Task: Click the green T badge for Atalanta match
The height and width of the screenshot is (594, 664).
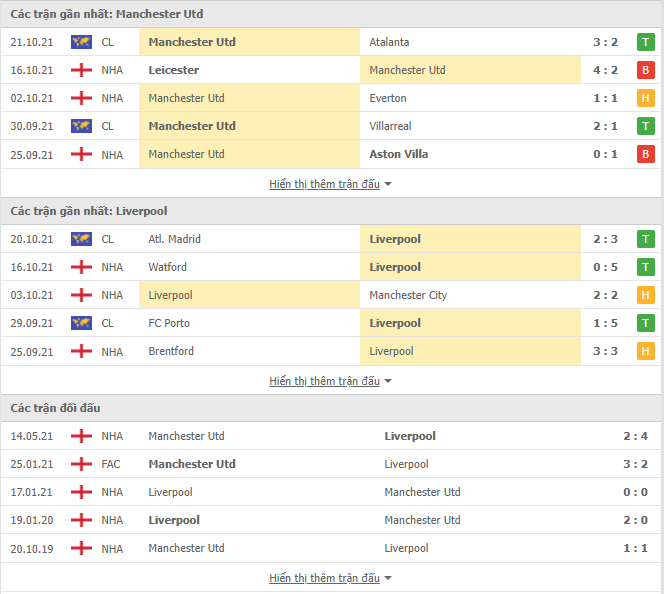Action: click(x=645, y=42)
